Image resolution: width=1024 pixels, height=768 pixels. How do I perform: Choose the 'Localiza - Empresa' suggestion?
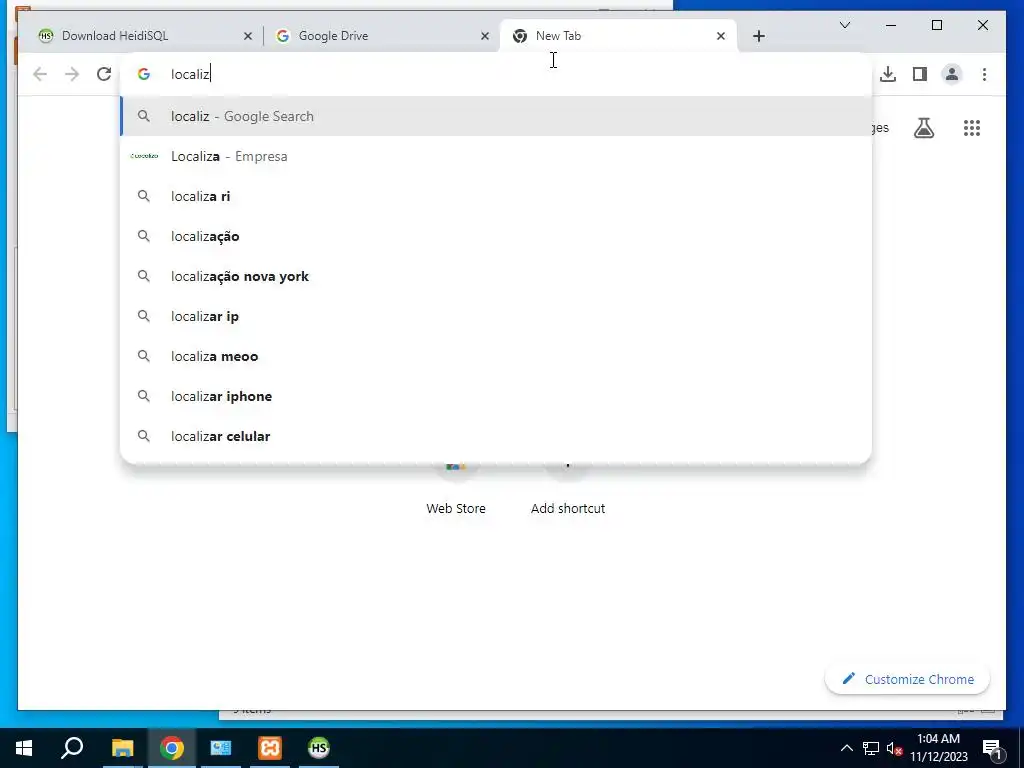[496, 156]
